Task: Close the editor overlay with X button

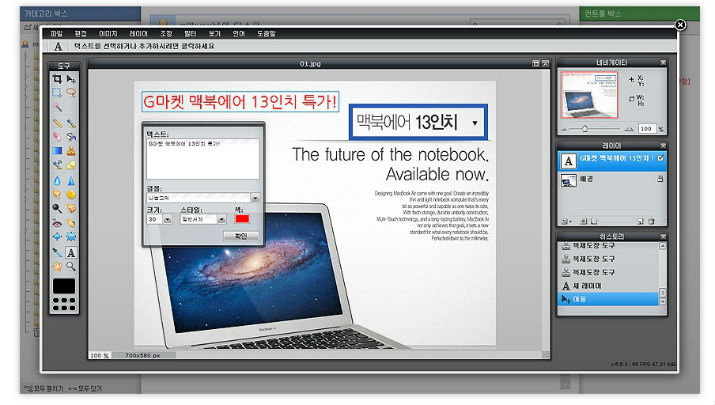Action: pyautogui.click(x=680, y=25)
